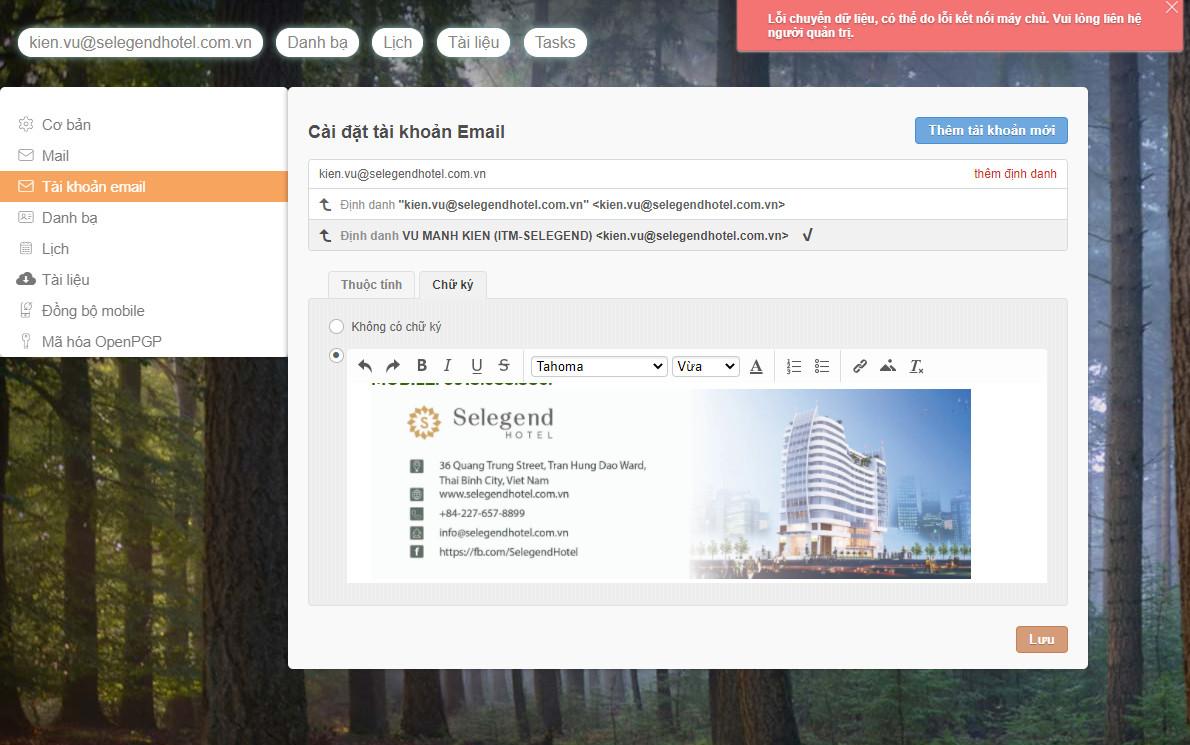This screenshot has height=745, width=1190.
Task: Insert a hyperlink in the signature
Action: (x=860, y=366)
